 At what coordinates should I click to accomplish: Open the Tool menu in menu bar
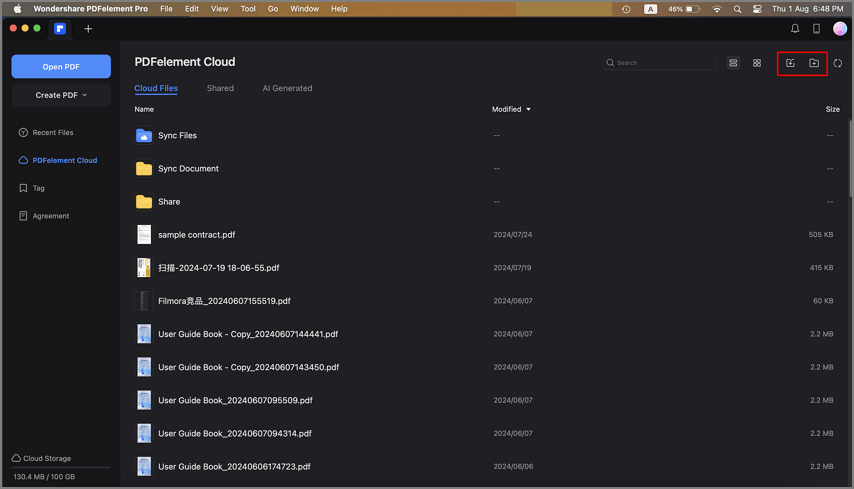pos(248,9)
